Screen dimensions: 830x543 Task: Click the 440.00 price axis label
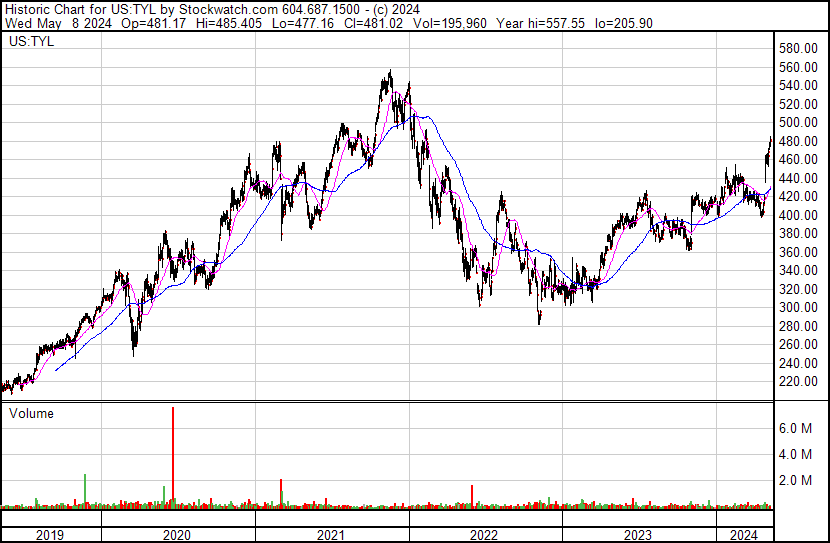798,178
